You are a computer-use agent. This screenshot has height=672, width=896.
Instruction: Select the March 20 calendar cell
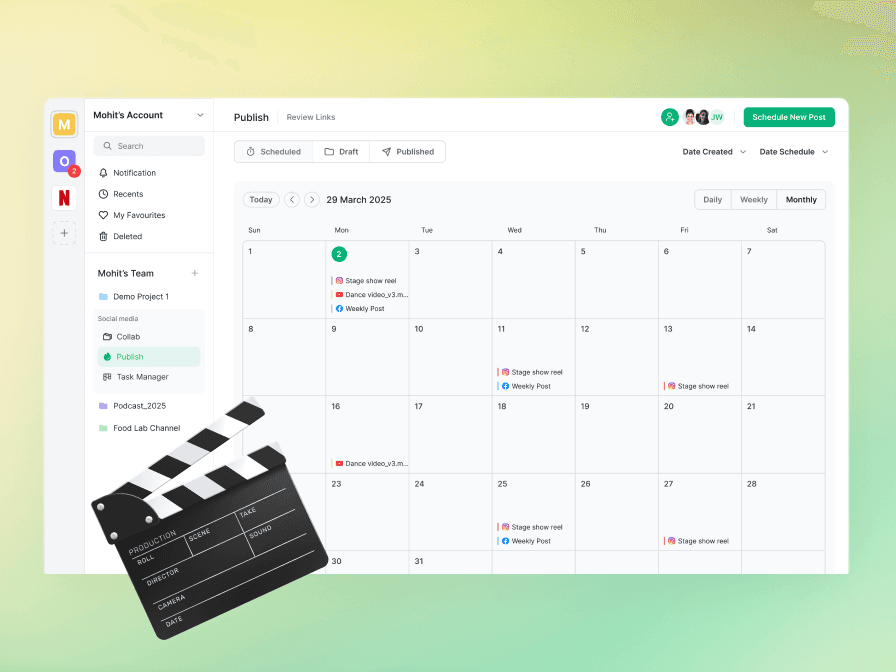click(x=700, y=434)
